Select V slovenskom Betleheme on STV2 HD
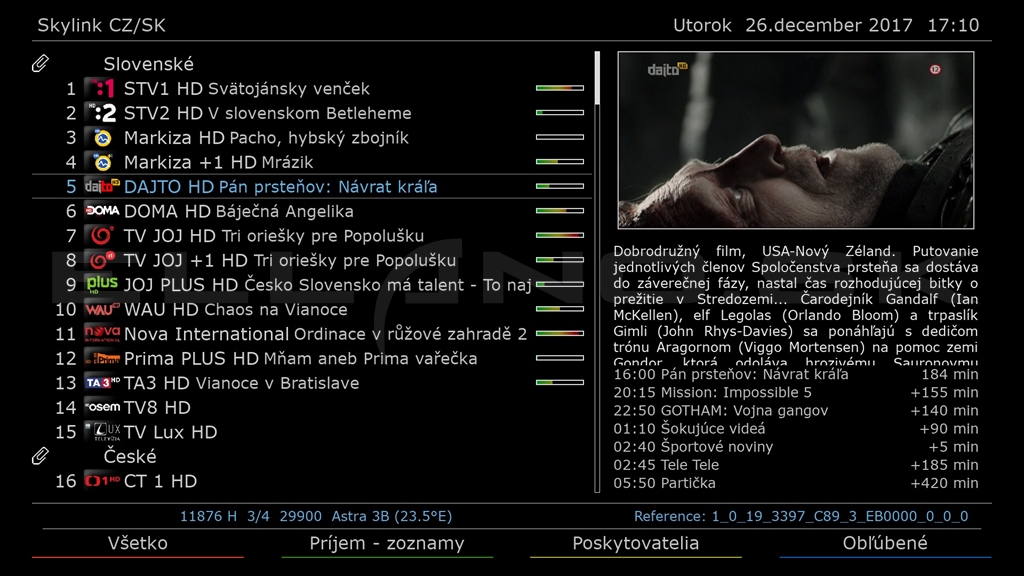Viewport: 1024px width, 576px height. click(310, 114)
